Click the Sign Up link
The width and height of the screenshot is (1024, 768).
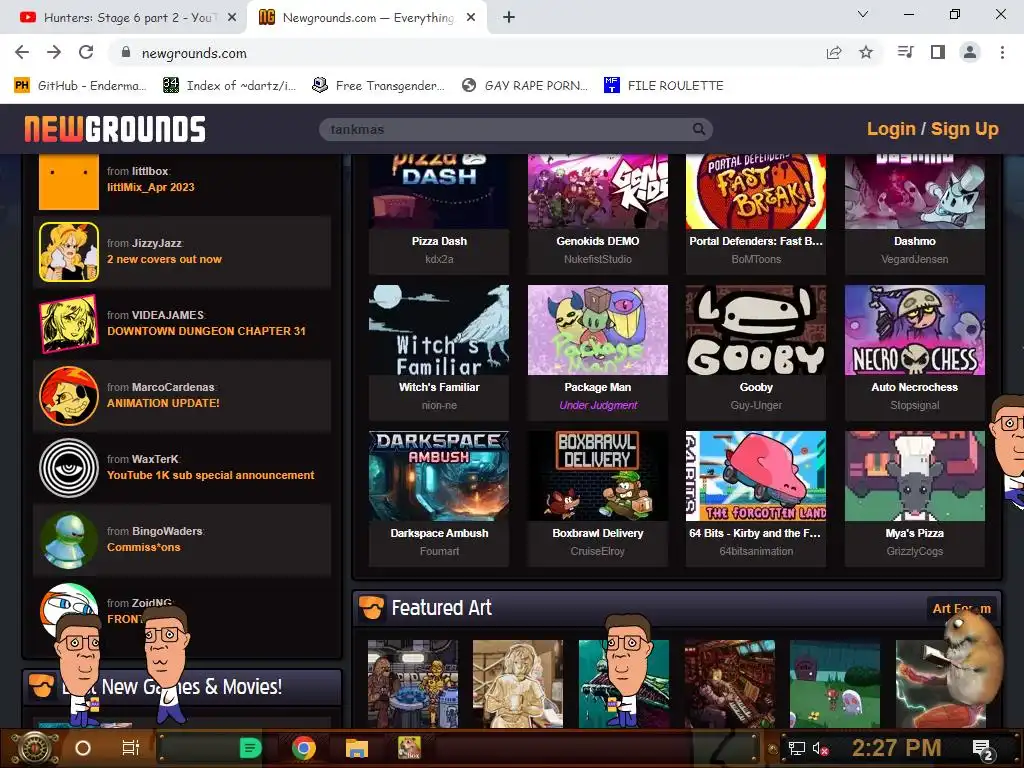pos(965,129)
